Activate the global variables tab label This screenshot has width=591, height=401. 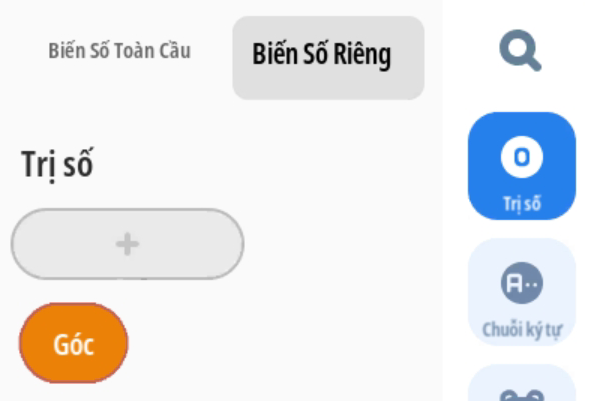119,51
